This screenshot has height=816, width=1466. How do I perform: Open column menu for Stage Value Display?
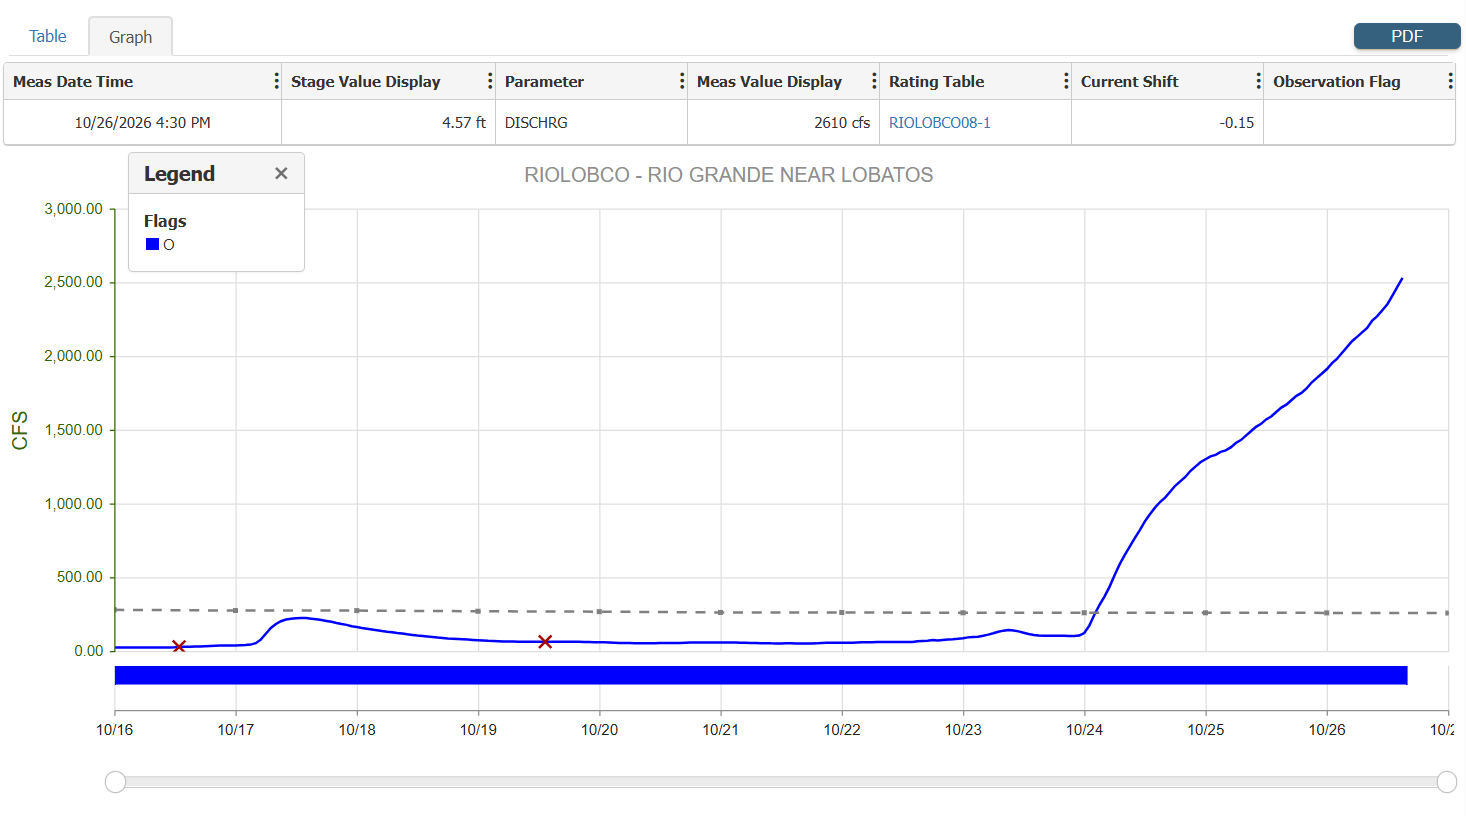click(489, 81)
